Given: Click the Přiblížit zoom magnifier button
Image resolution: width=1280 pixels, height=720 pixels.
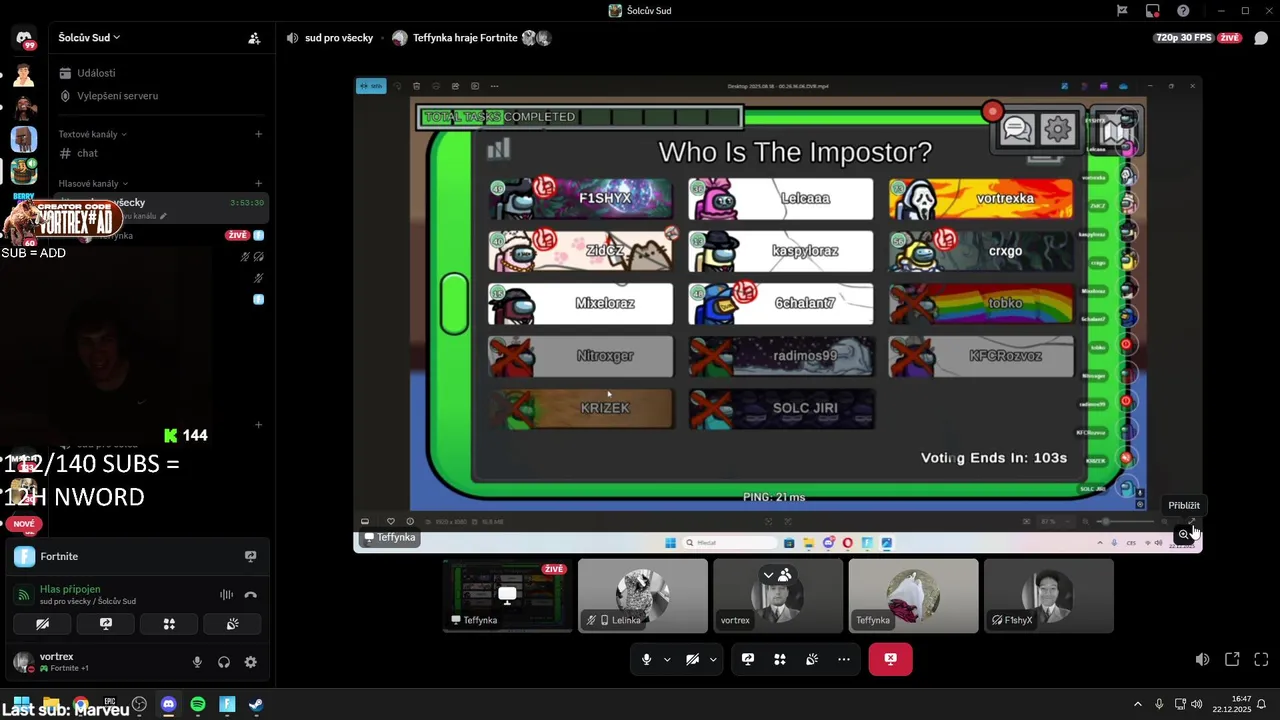Looking at the screenshot, I should (1184, 535).
